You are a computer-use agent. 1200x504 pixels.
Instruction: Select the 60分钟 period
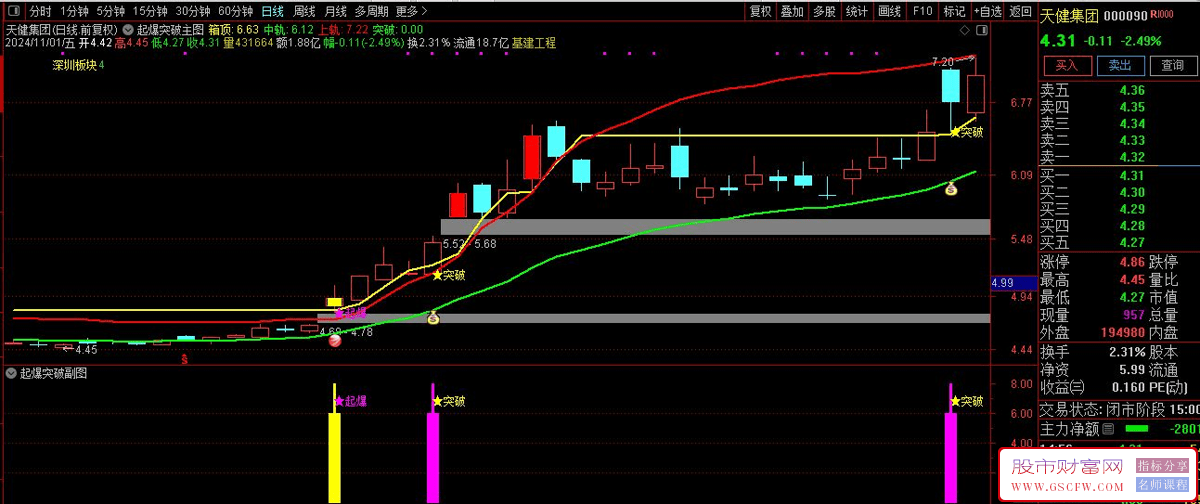coord(236,11)
